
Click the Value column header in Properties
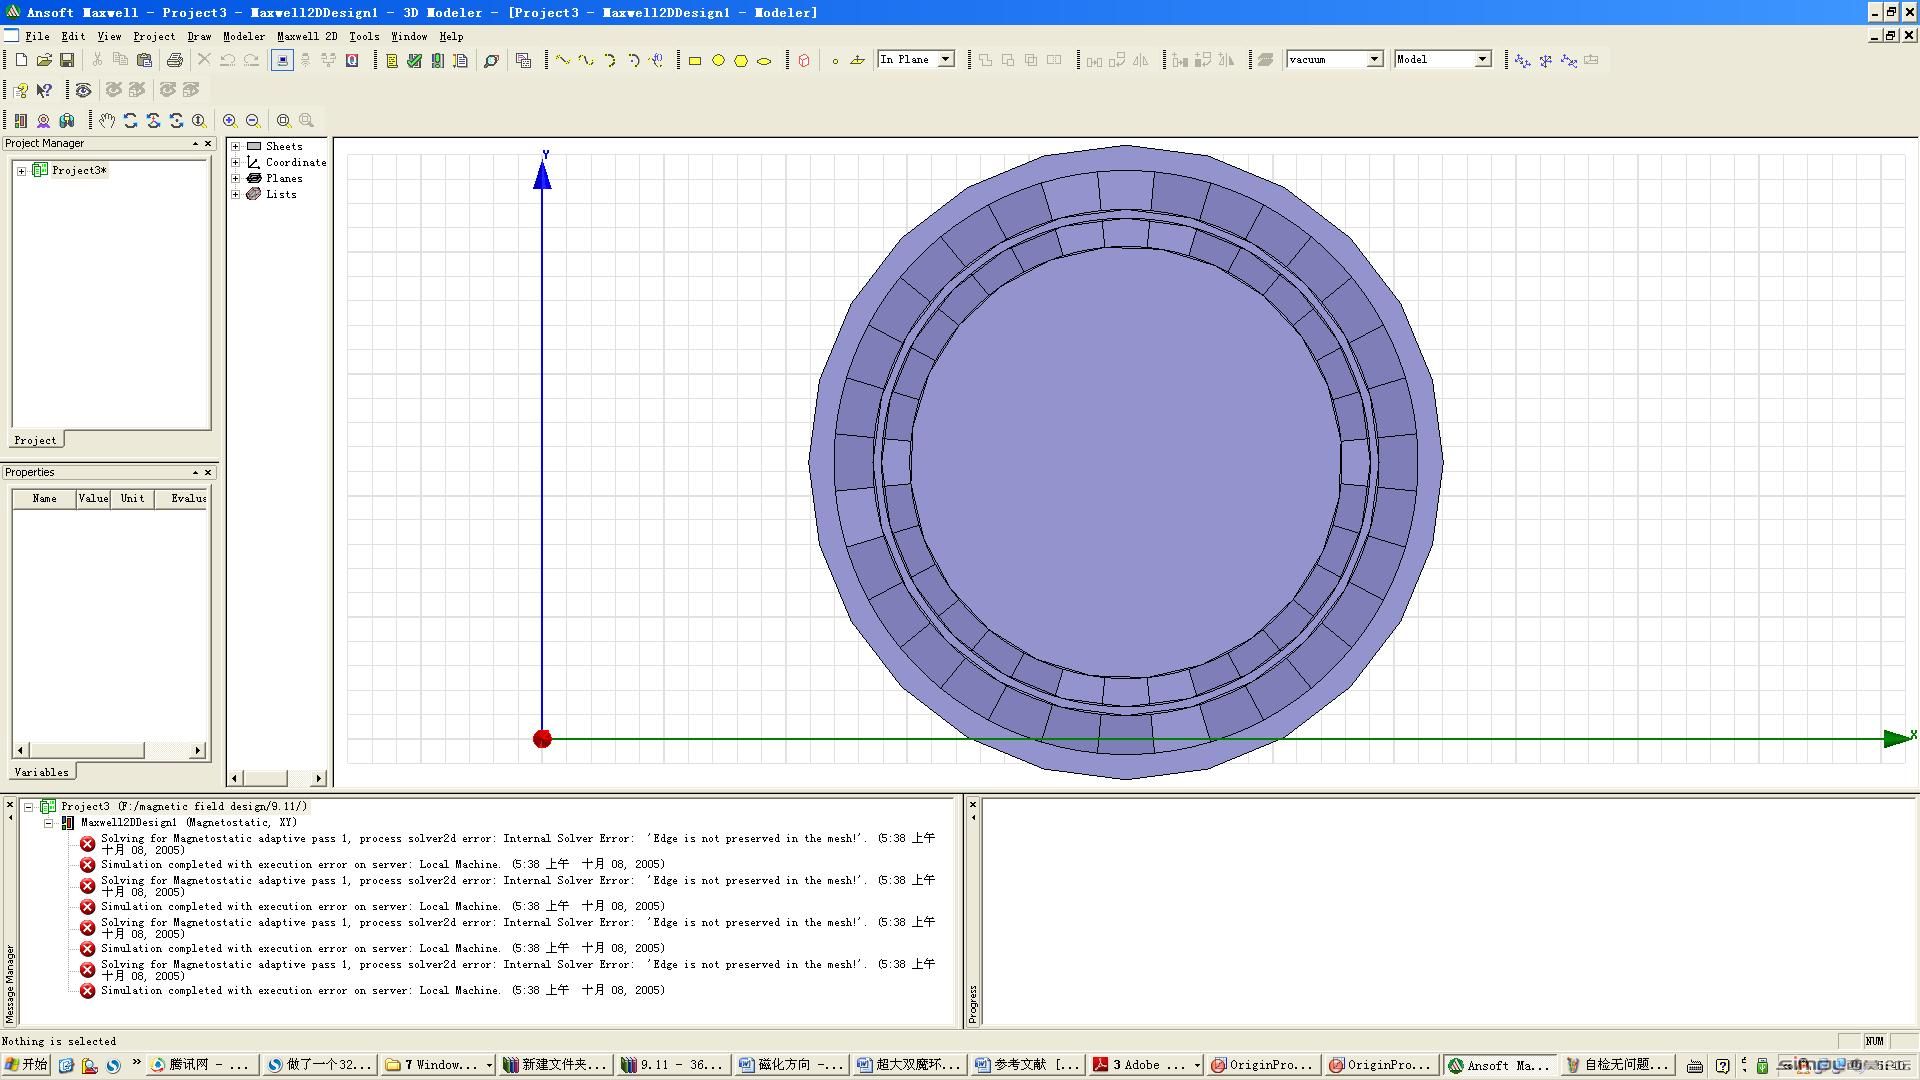(93, 498)
